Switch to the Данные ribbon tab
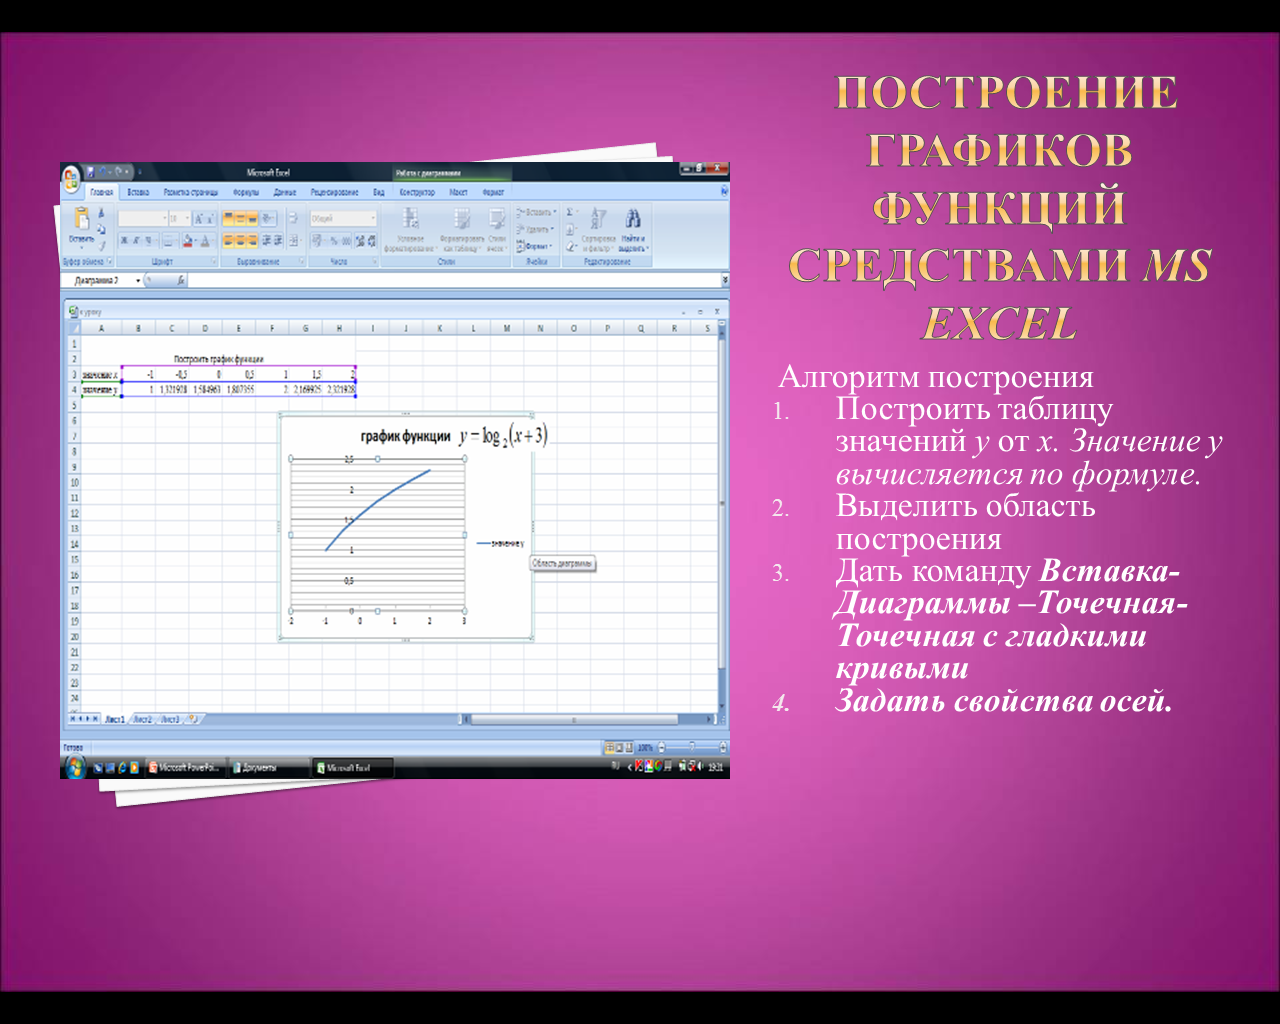The height and width of the screenshot is (1024, 1280). (285, 192)
